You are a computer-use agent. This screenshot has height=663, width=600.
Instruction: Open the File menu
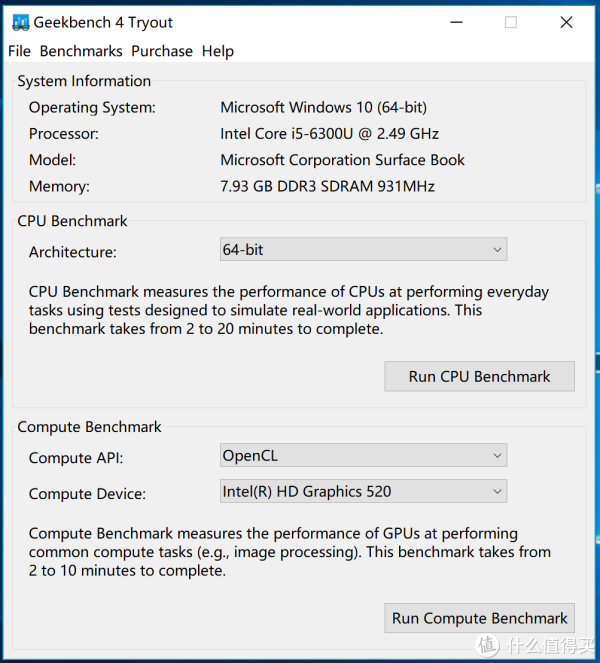click(19, 51)
